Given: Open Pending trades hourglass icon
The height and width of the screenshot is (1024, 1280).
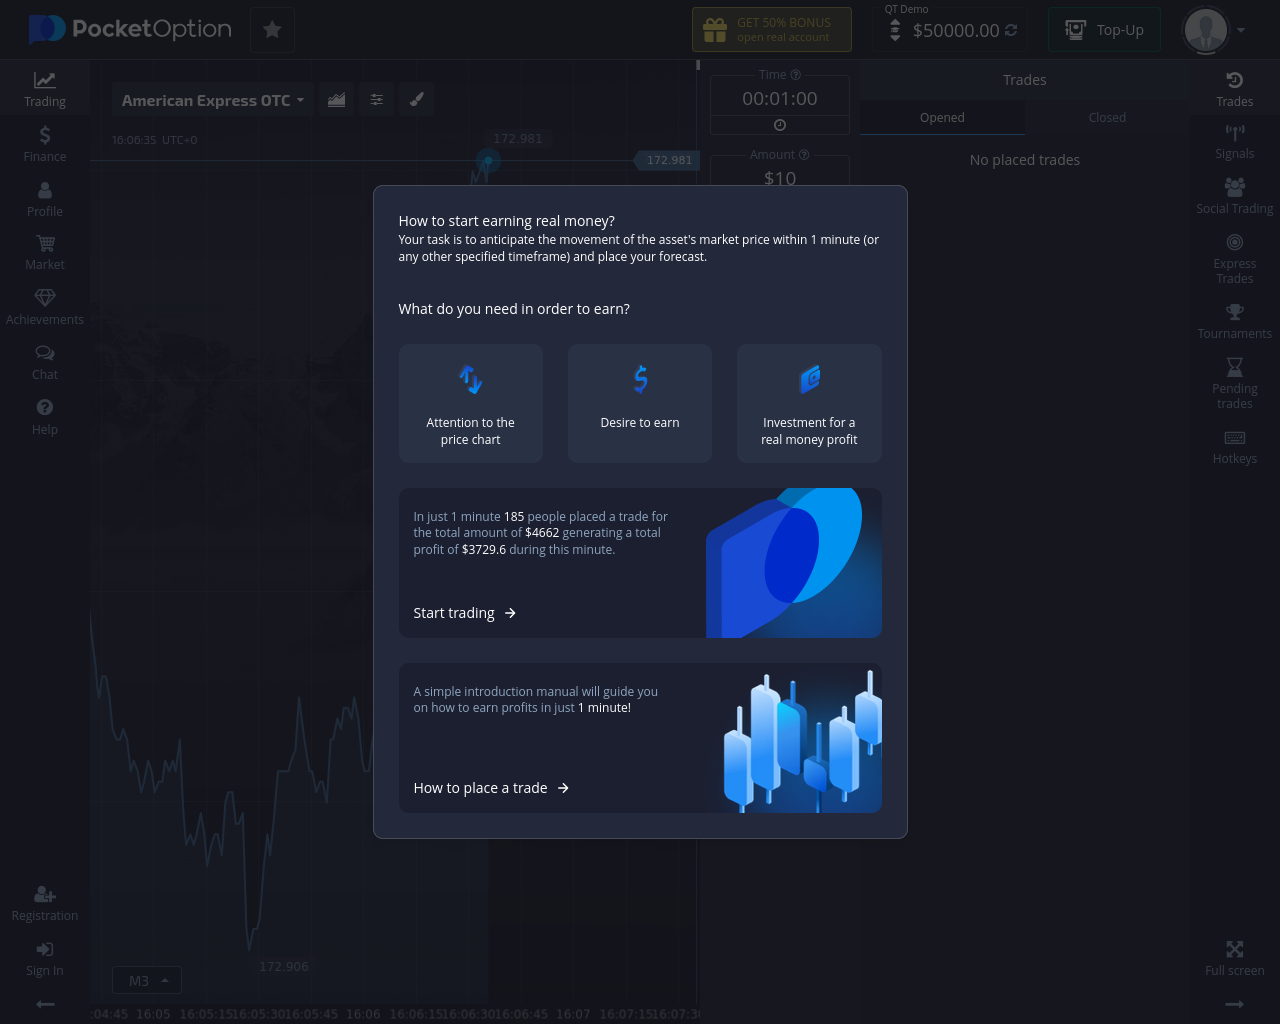Looking at the screenshot, I should (x=1235, y=383).
